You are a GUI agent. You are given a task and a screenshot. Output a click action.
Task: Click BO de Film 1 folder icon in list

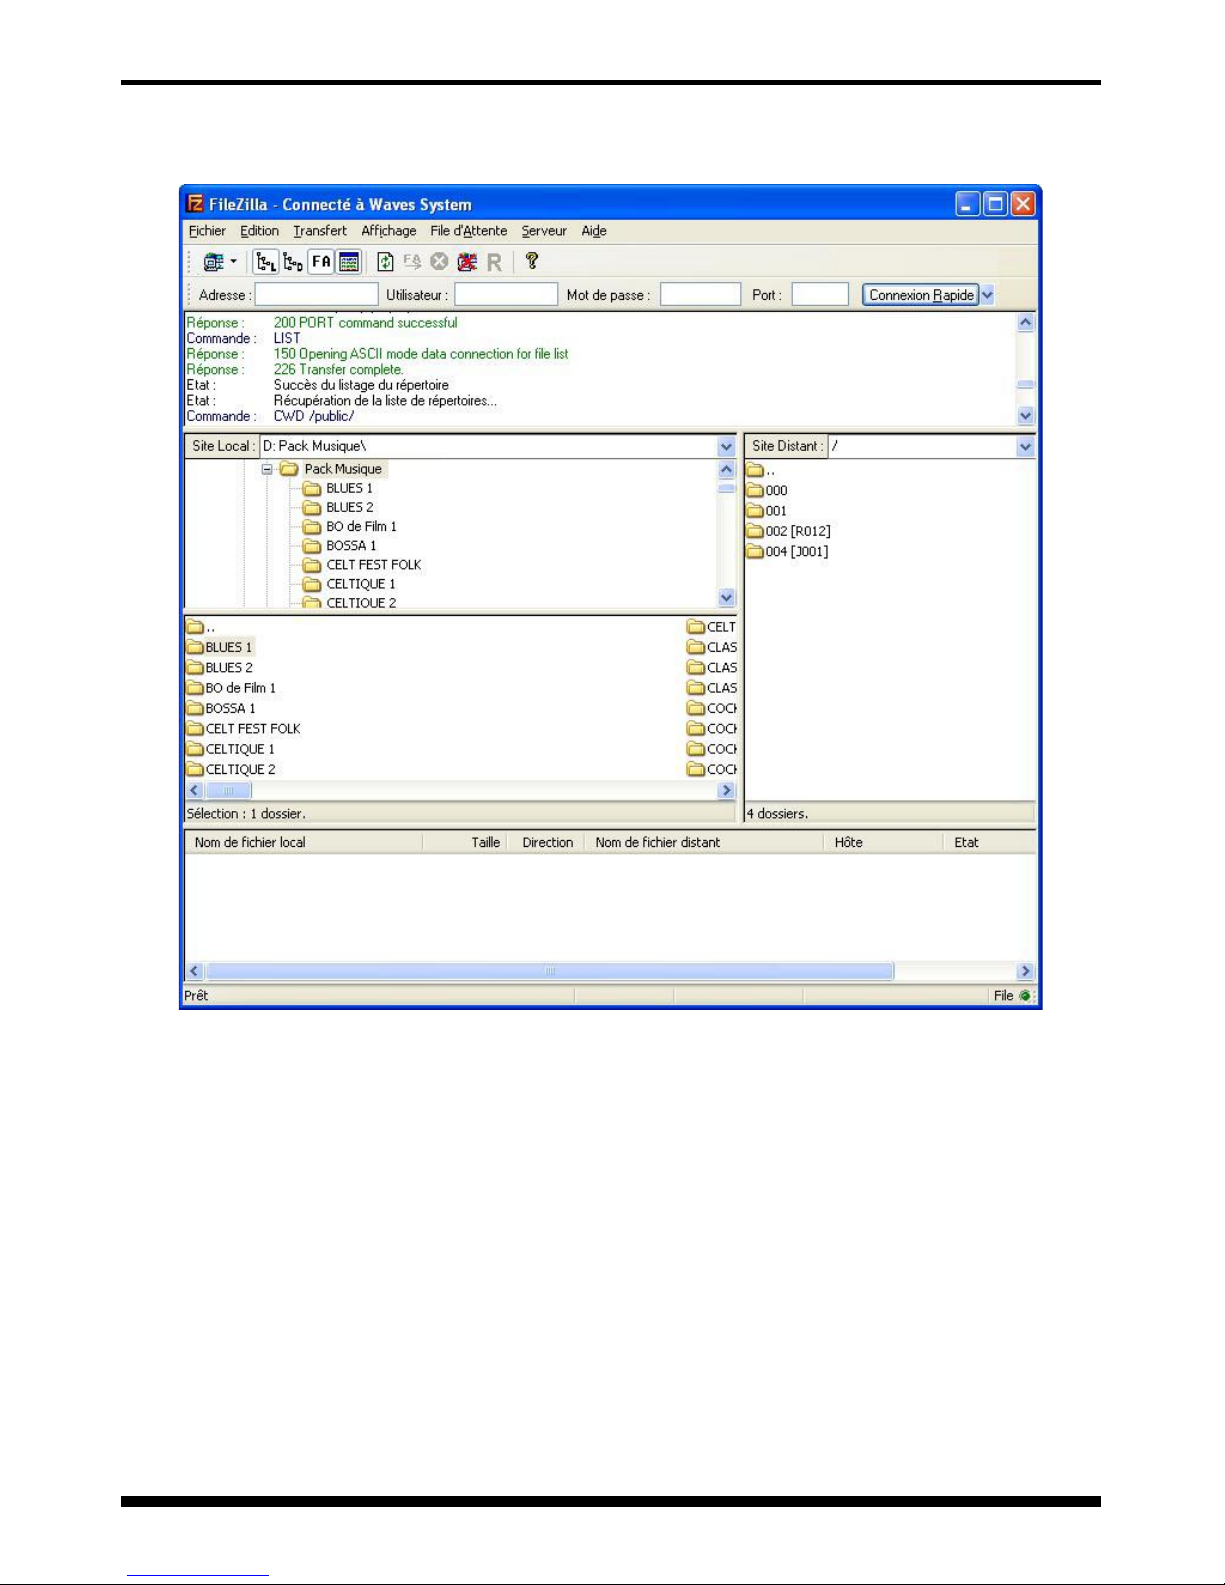point(195,688)
